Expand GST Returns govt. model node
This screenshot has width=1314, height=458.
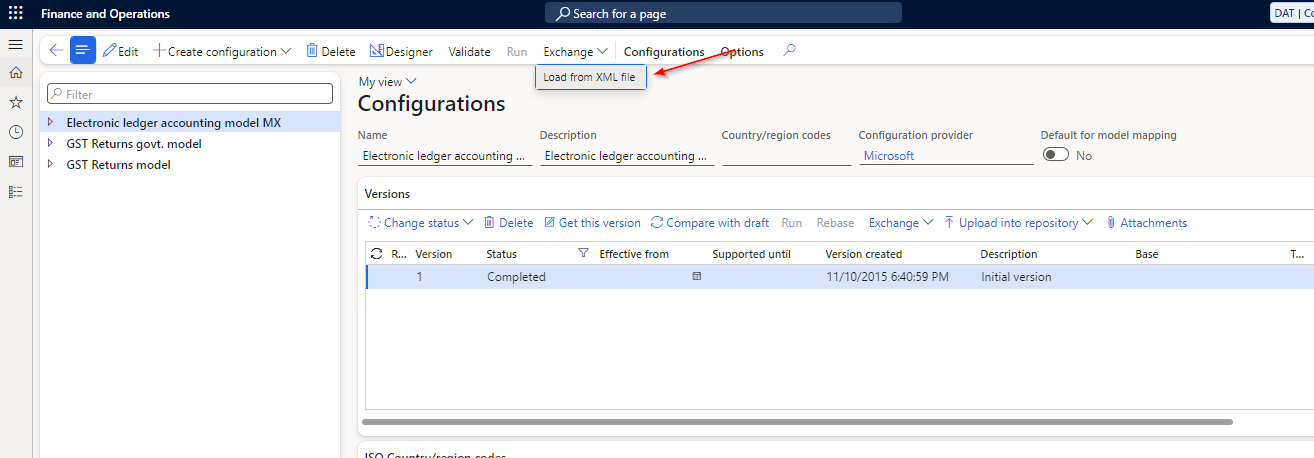(50, 143)
